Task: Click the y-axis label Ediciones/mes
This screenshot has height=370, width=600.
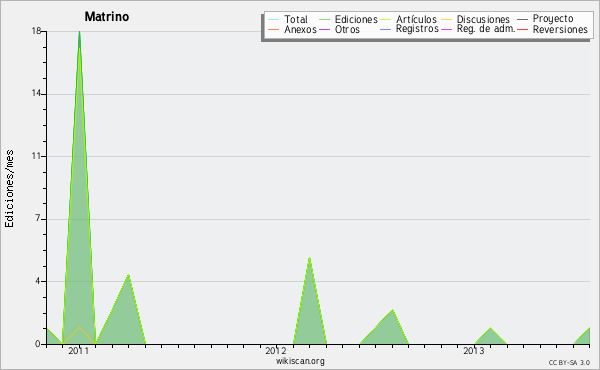Action: [x=9, y=189]
